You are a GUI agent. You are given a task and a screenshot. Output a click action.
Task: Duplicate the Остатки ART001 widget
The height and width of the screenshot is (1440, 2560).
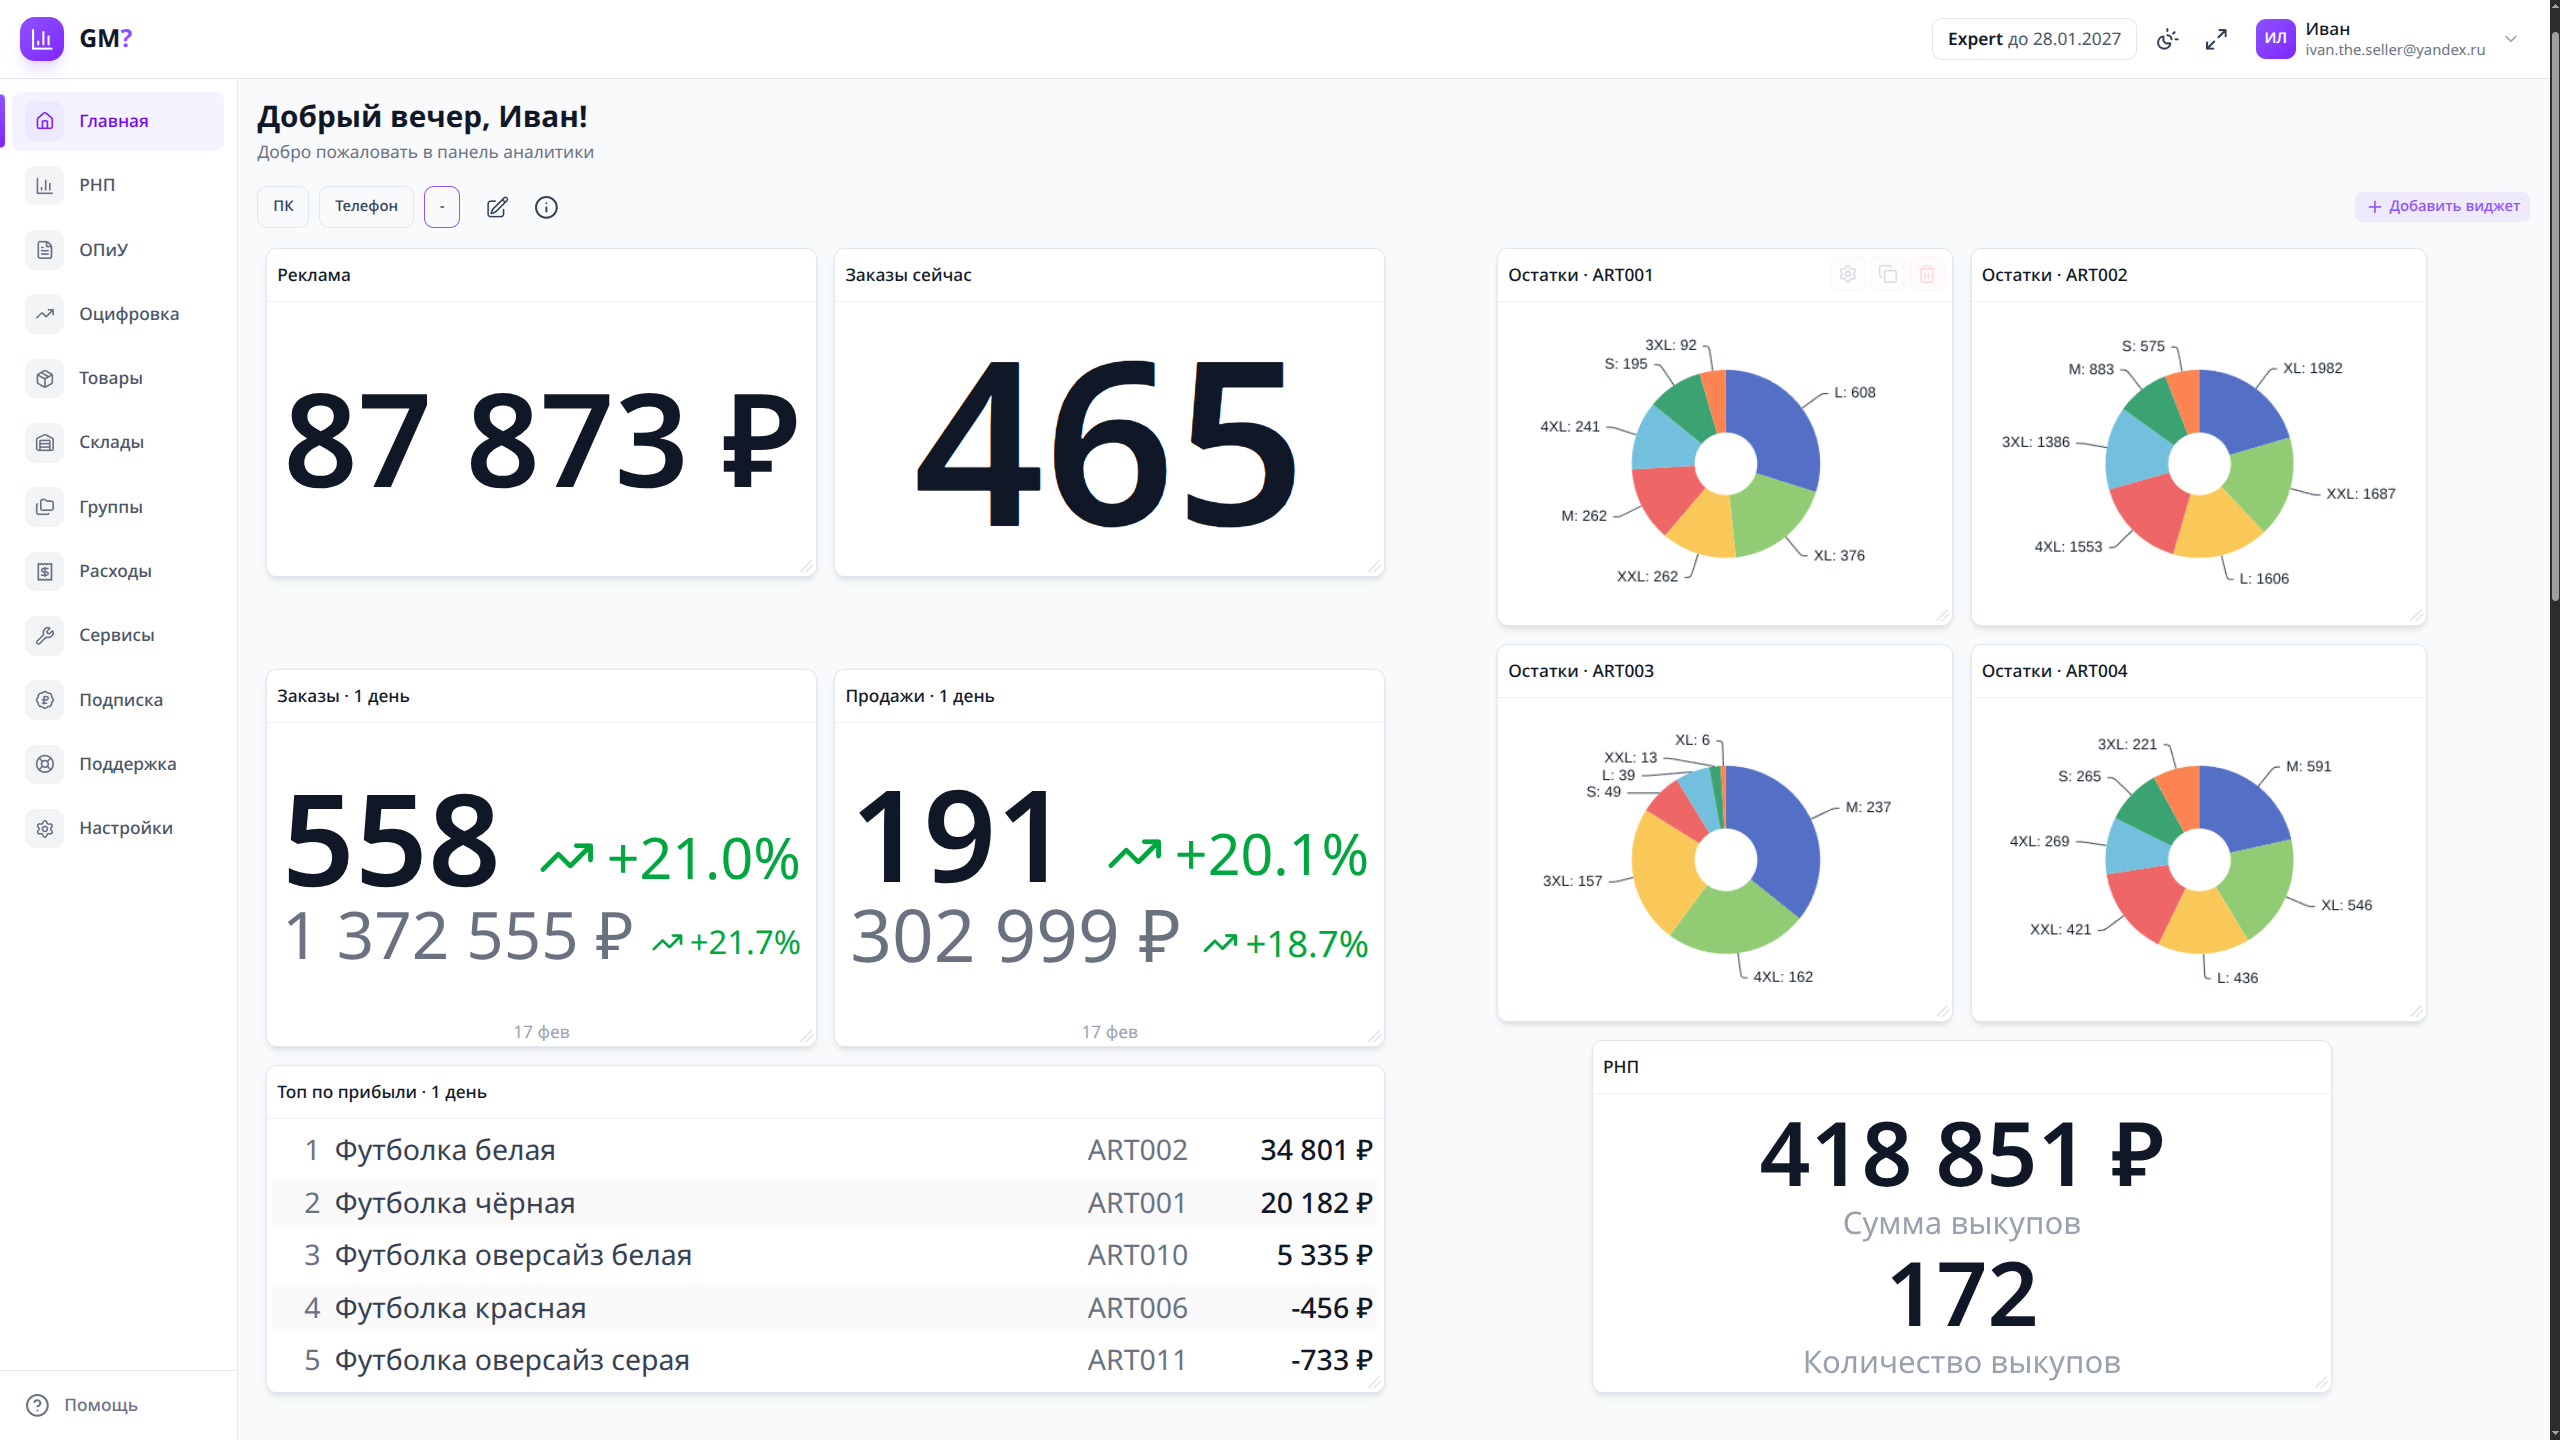tap(1887, 274)
